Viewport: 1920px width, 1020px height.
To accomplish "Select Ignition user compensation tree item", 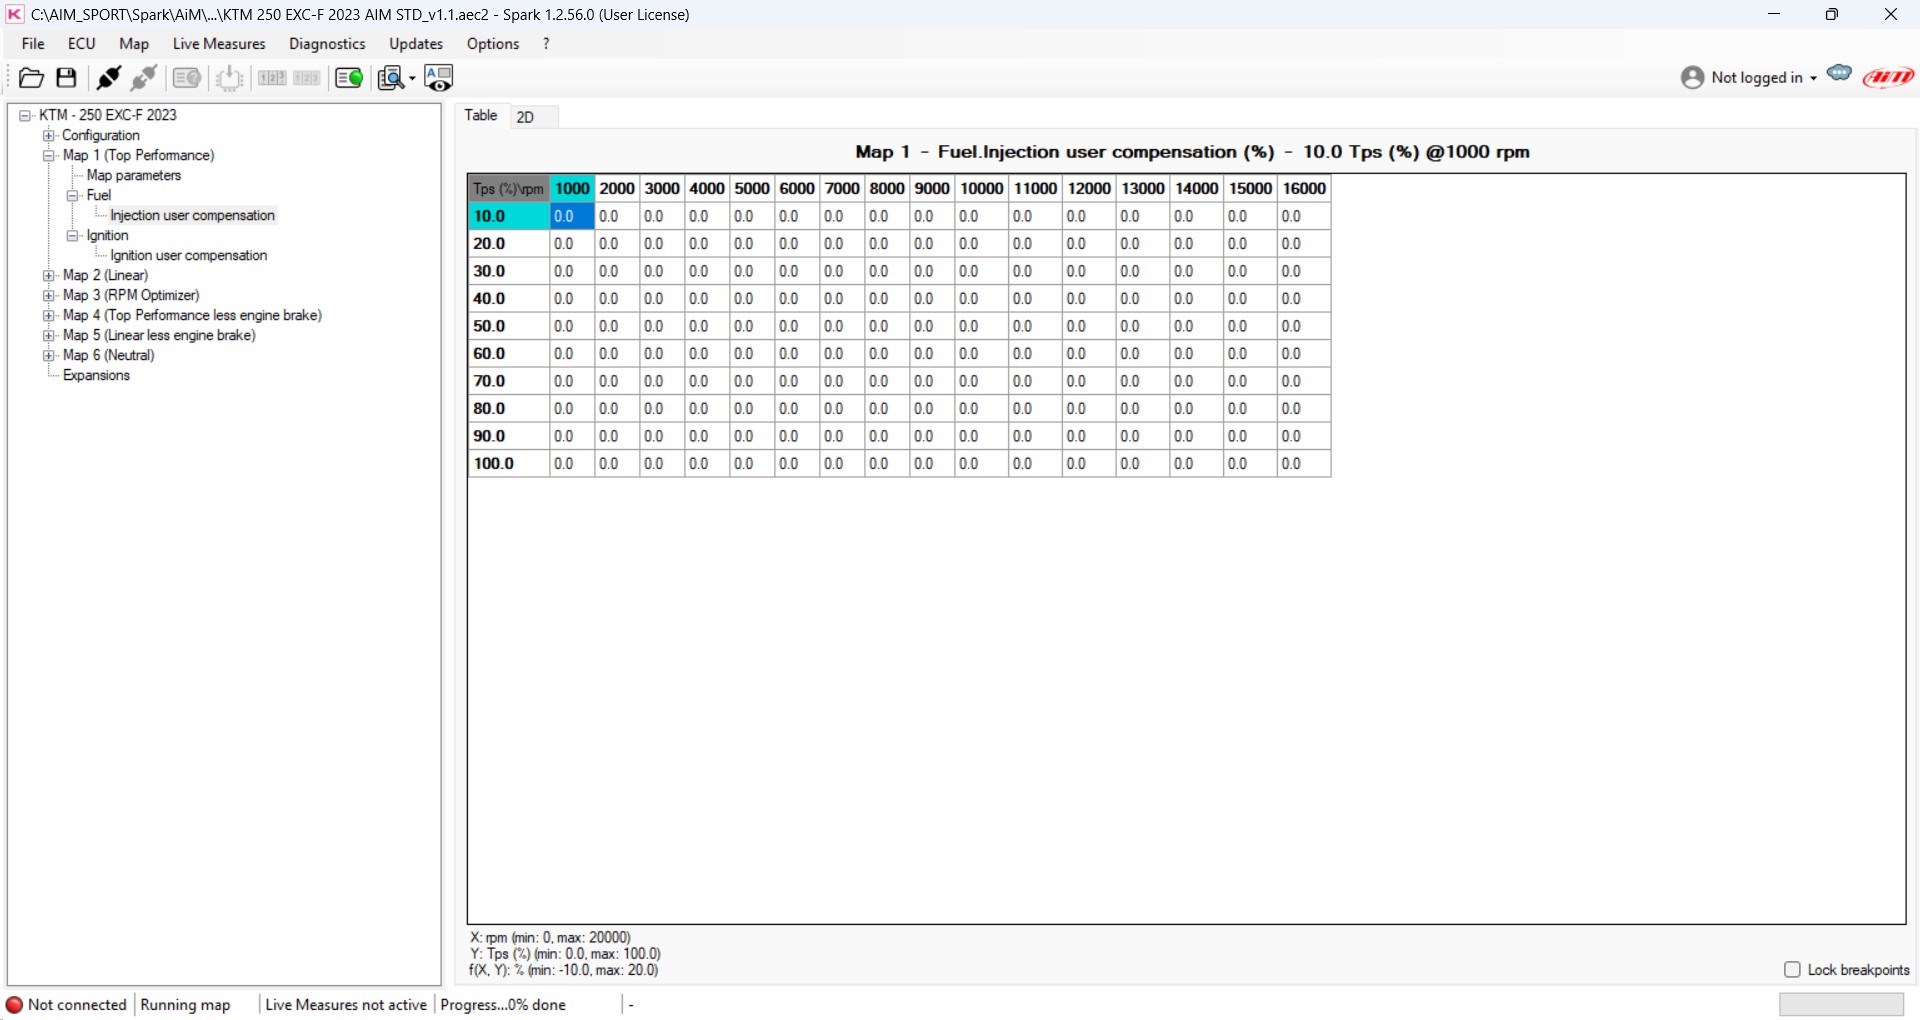I will (189, 256).
